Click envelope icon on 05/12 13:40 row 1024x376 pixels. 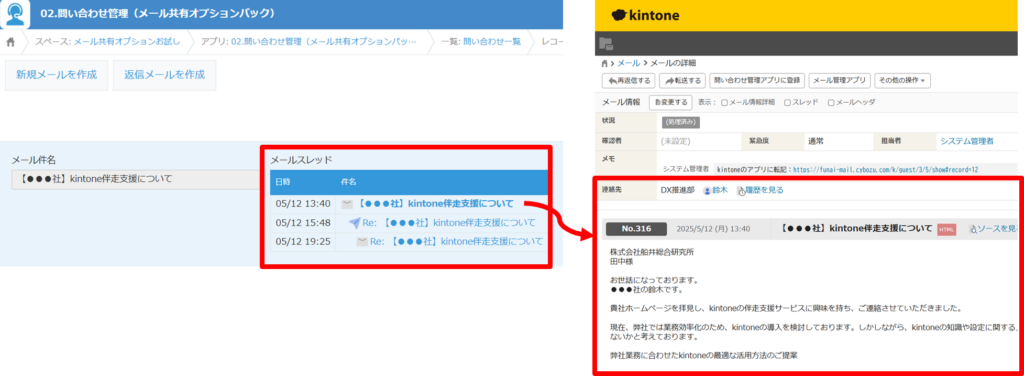click(x=347, y=204)
